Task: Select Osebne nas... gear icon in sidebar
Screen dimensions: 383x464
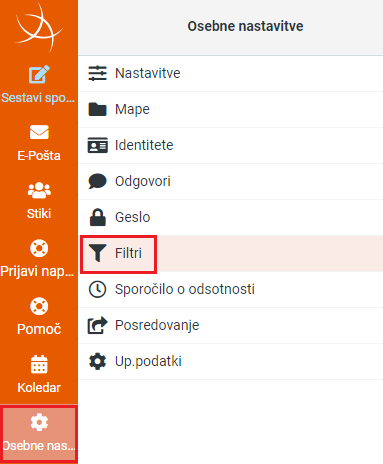Action: tap(39, 422)
